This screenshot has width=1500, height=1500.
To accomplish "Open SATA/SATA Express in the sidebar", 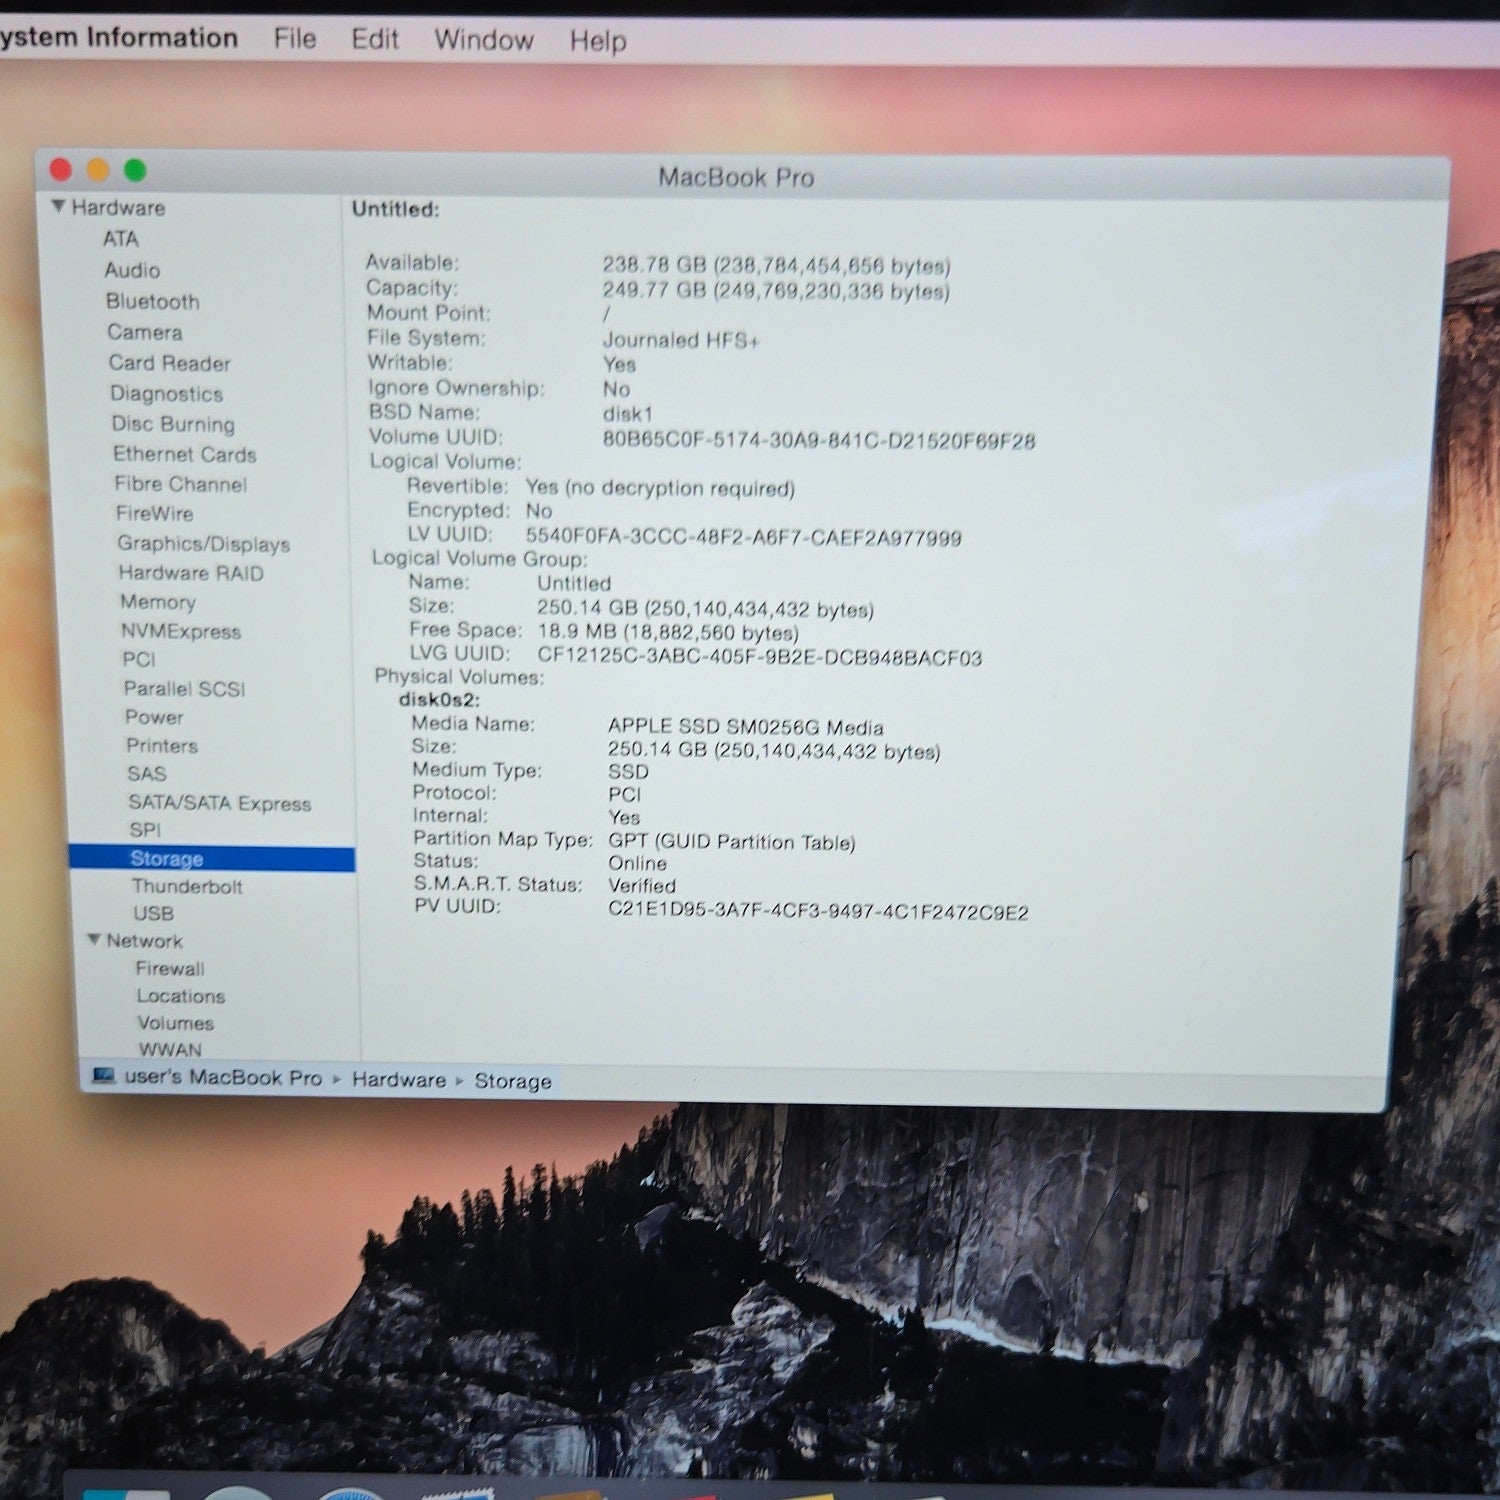I will click(220, 803).
